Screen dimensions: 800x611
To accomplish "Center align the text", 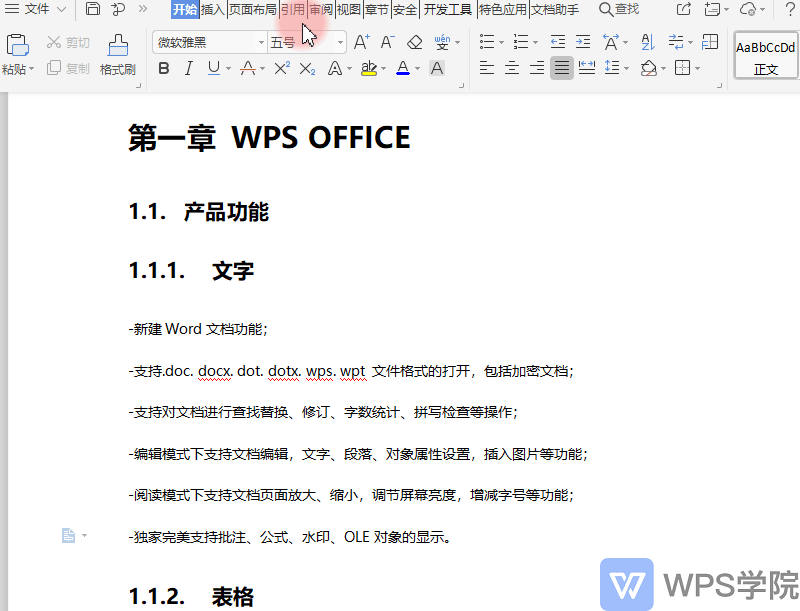I will 512,68.
